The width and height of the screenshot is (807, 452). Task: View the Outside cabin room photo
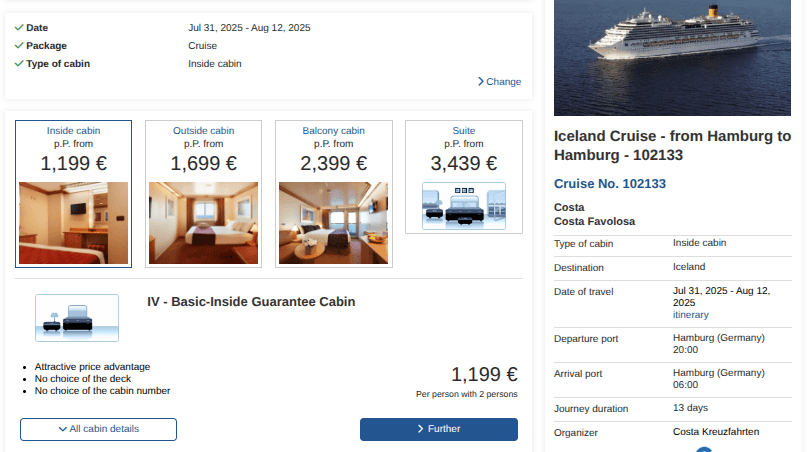(203, 223)
